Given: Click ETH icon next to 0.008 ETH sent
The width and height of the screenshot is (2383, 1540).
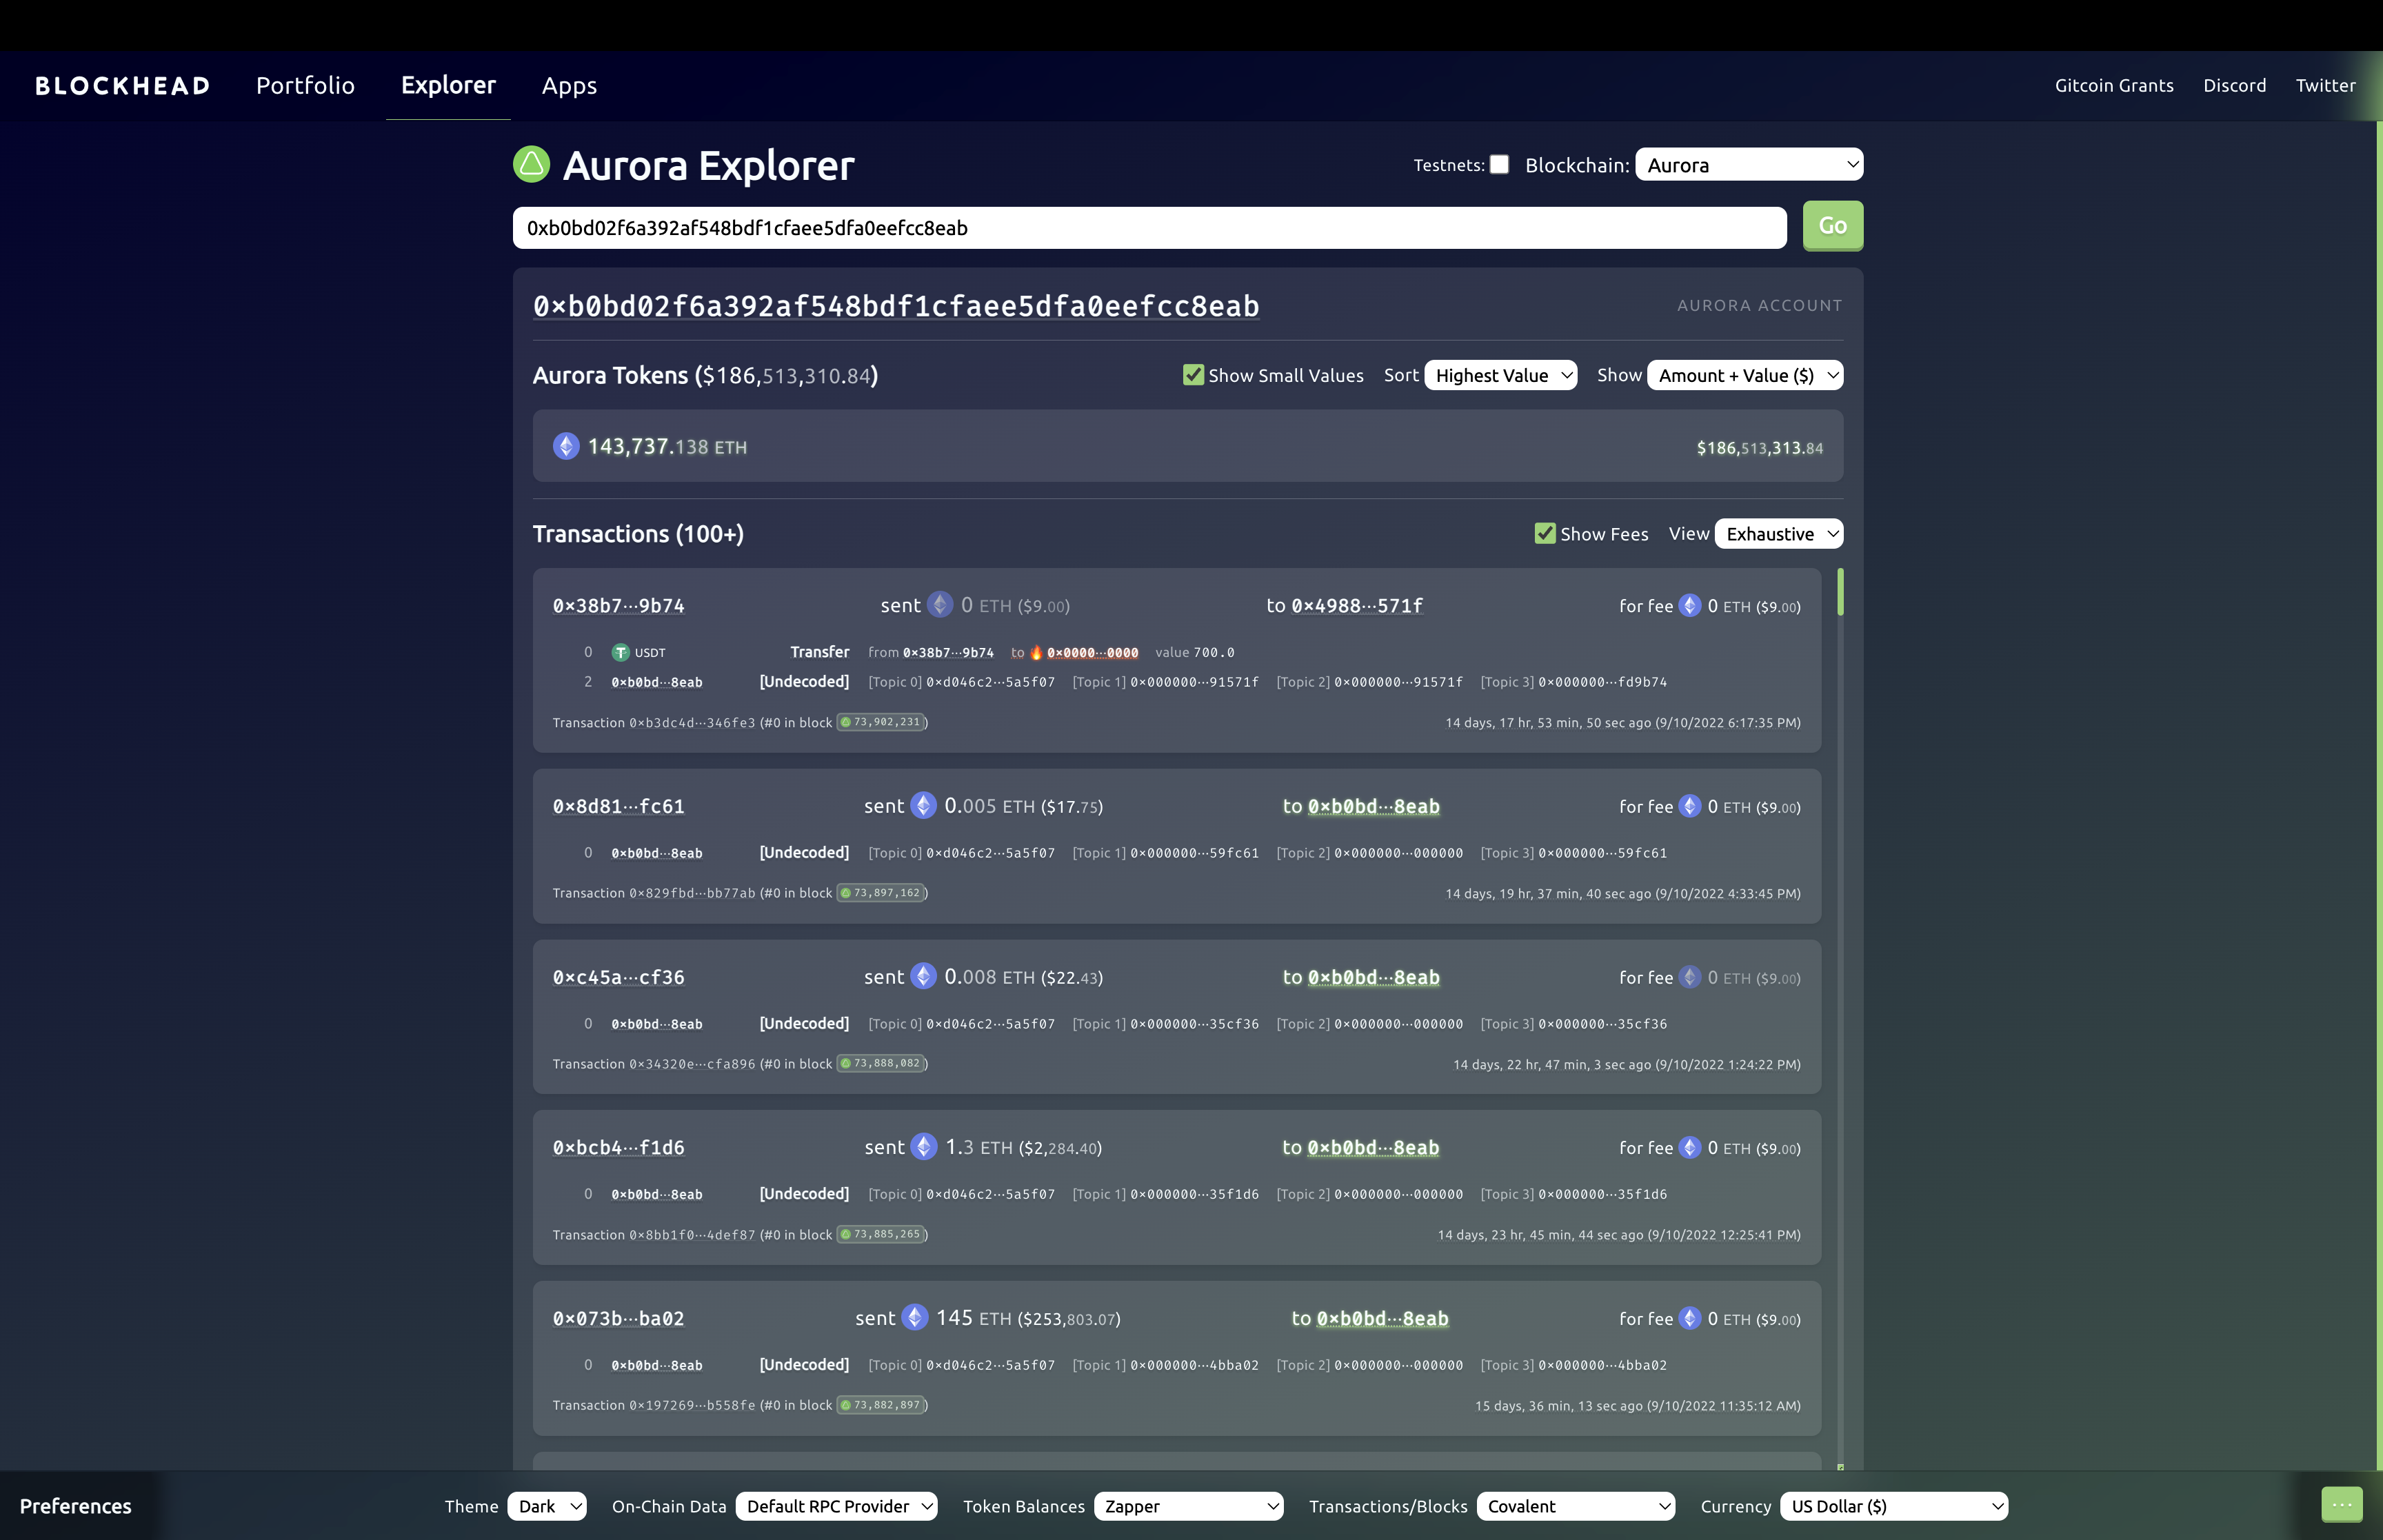Looking at the screenshot, I should [923, 976].
